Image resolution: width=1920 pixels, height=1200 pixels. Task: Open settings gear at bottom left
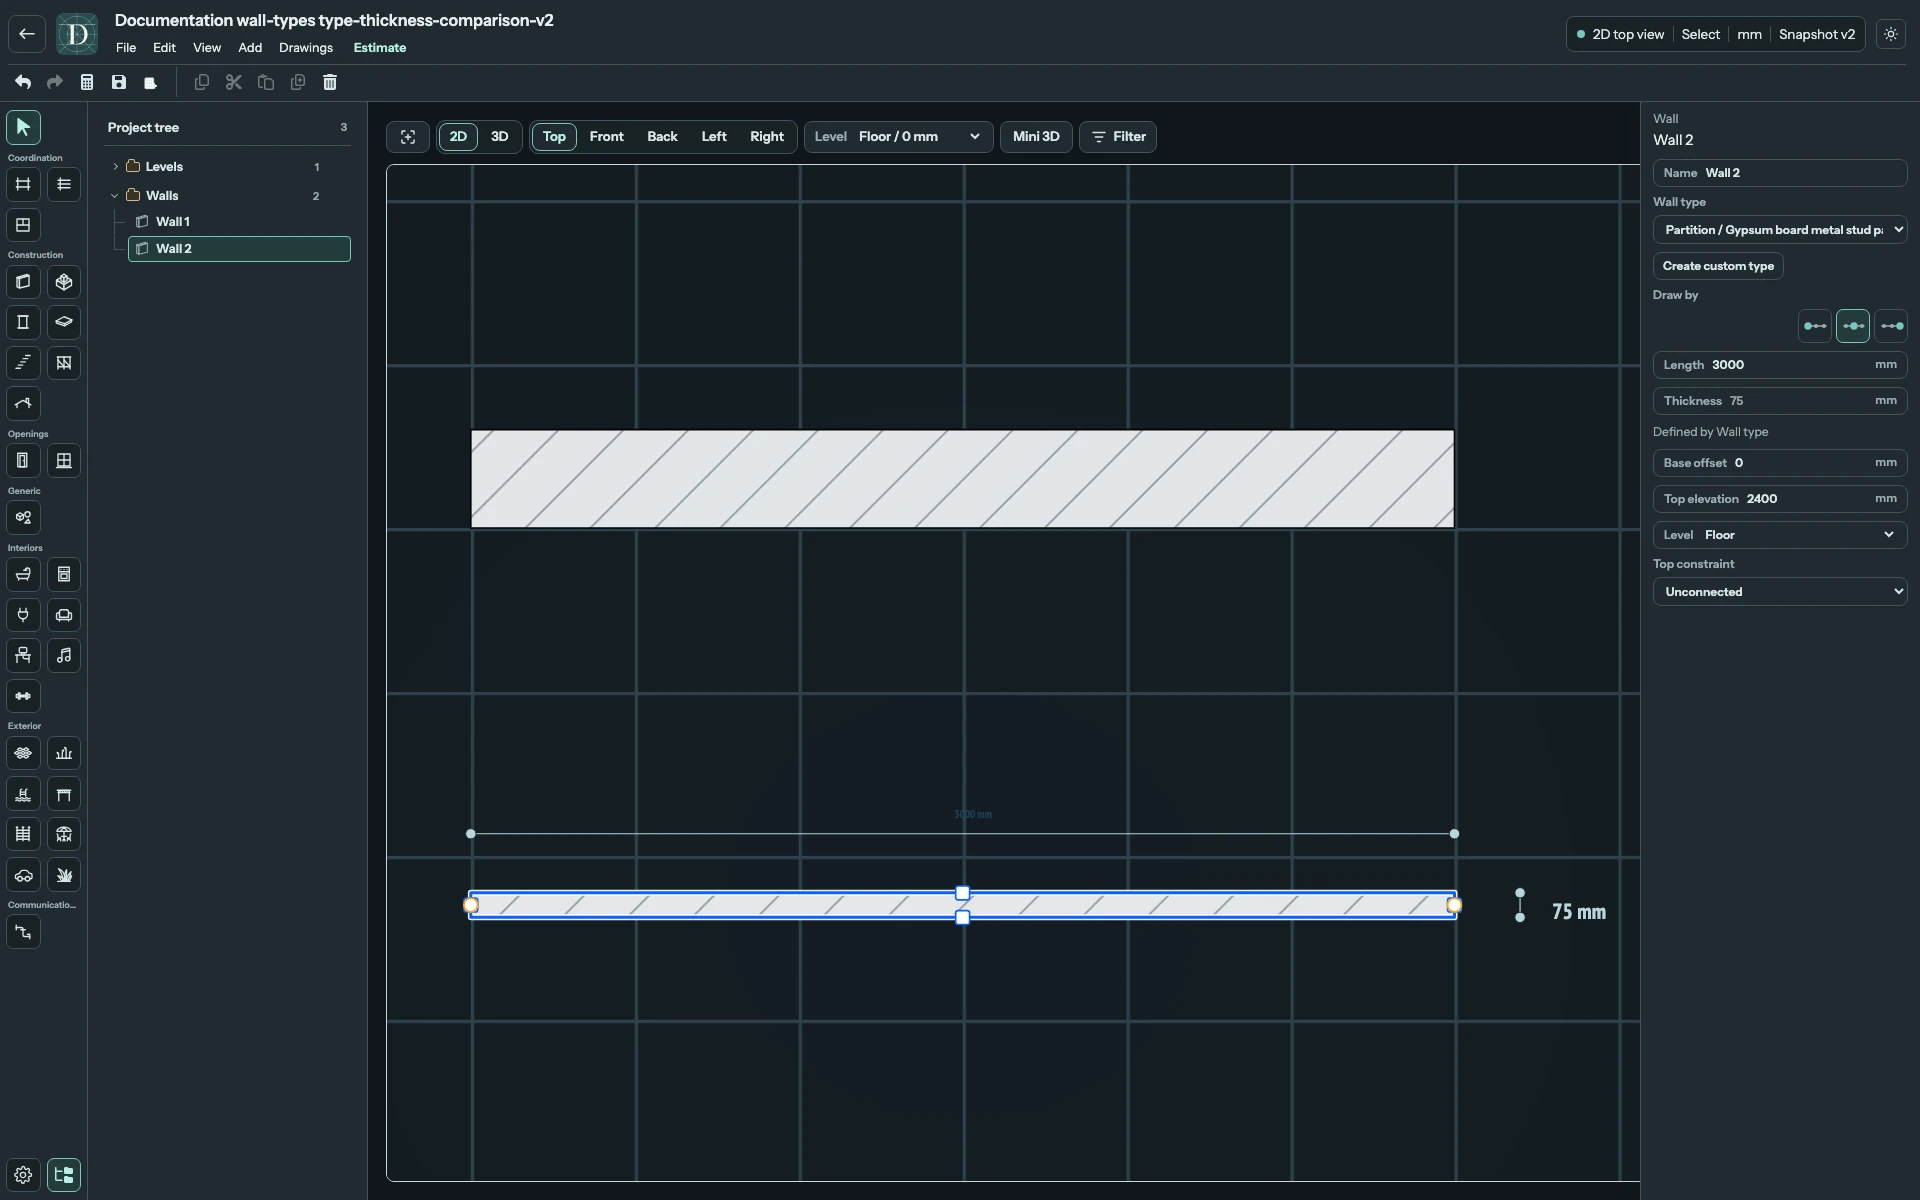click(x=23, y=1175)
